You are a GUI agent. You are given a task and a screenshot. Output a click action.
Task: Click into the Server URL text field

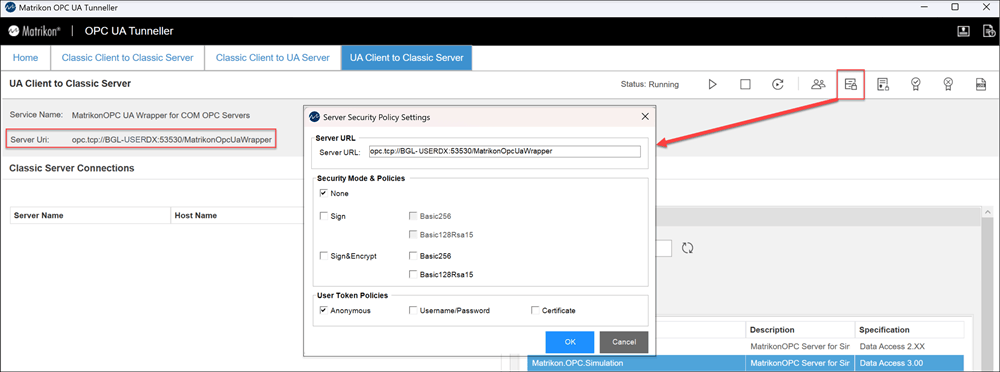pyautogui.click(x=504, y=151)
